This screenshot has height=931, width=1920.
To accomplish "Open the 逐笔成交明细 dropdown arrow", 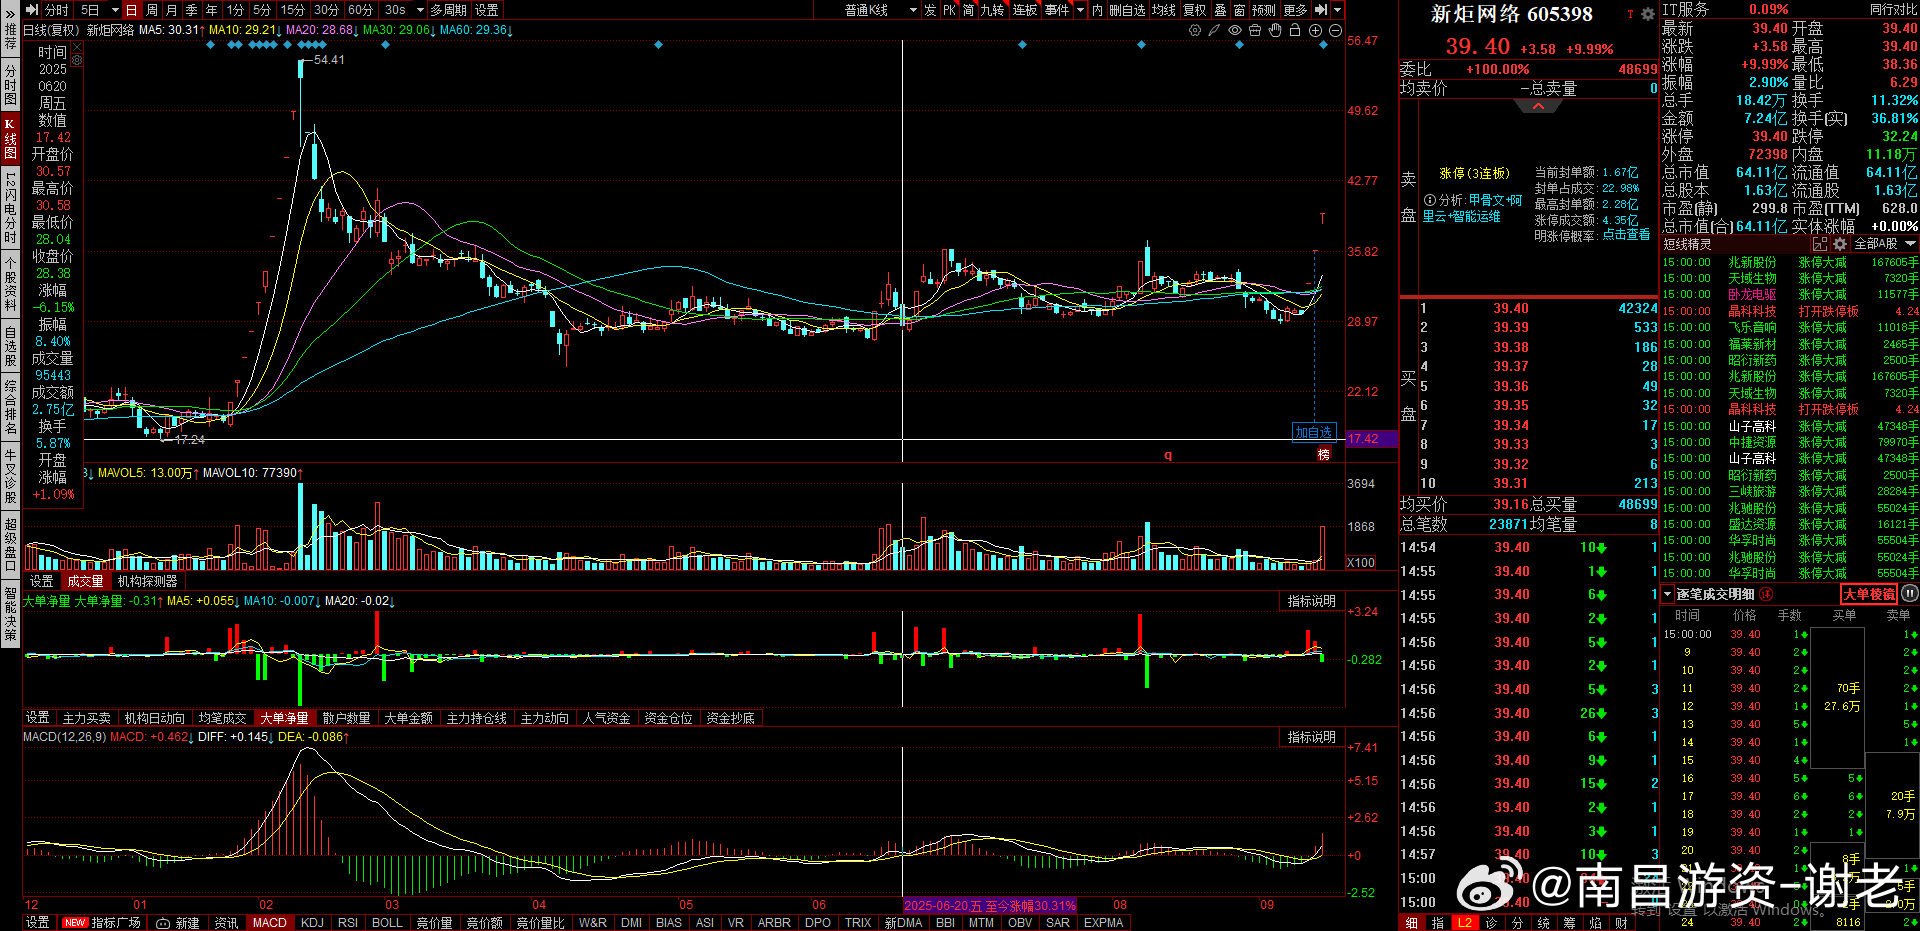I will coord(1667,594).
